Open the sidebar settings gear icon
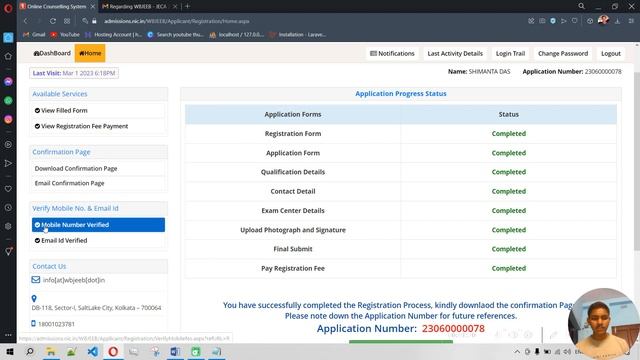This screenshot has height=360, width=640. (x=8, y=226)
